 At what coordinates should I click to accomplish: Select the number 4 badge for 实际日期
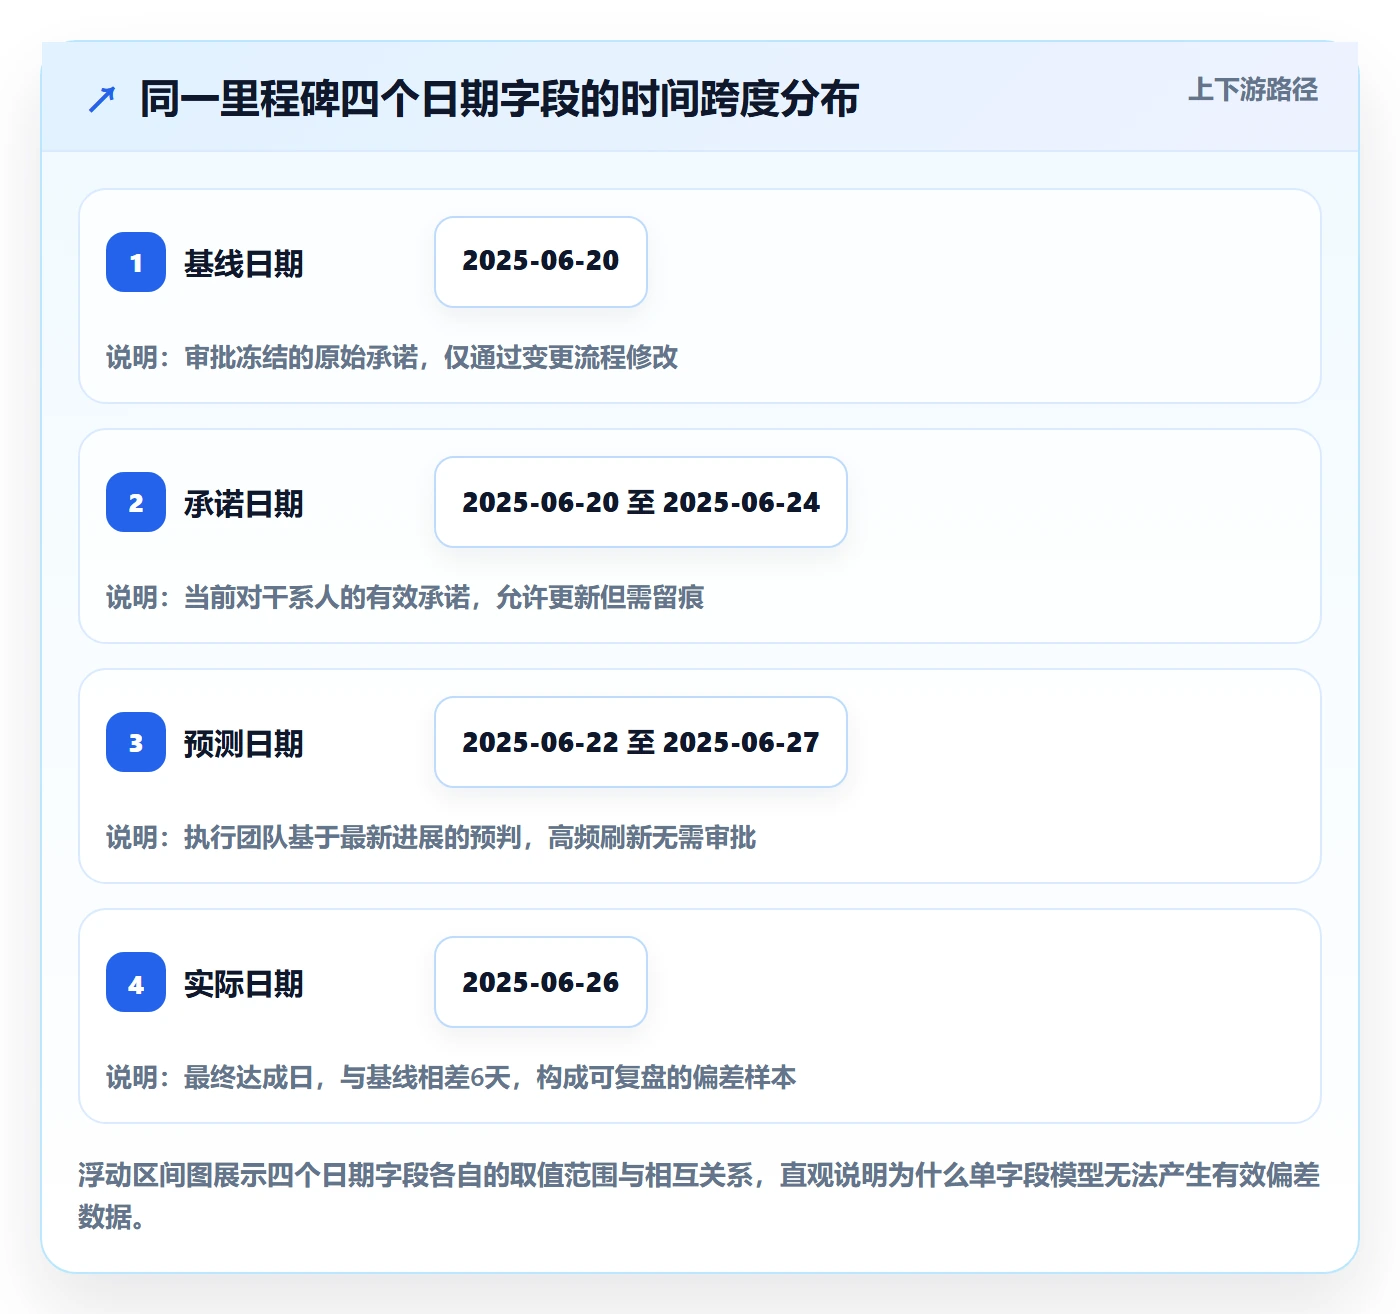pos(136,982)
